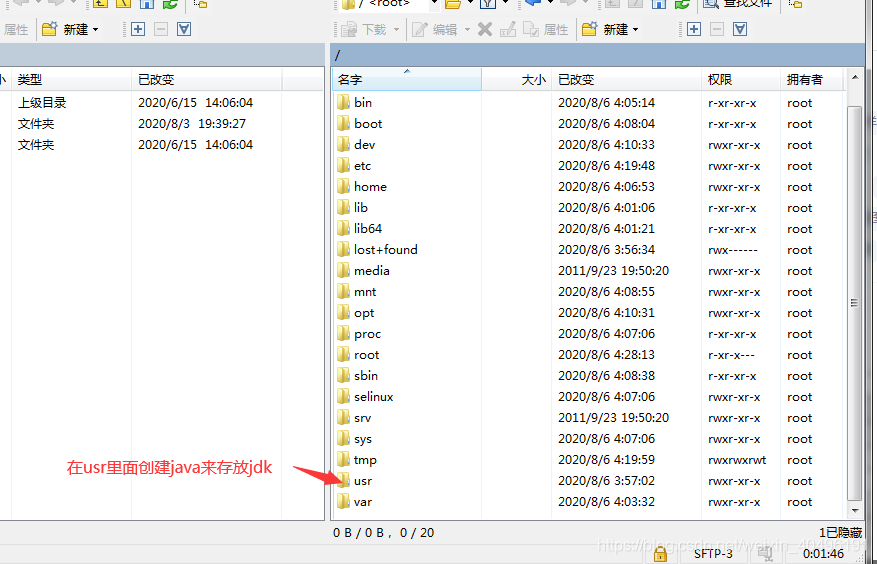The height and width of the screenshot is (564, 877).
Task: Sort remote files by 拥有者 column
Action: tap(812, 79)
